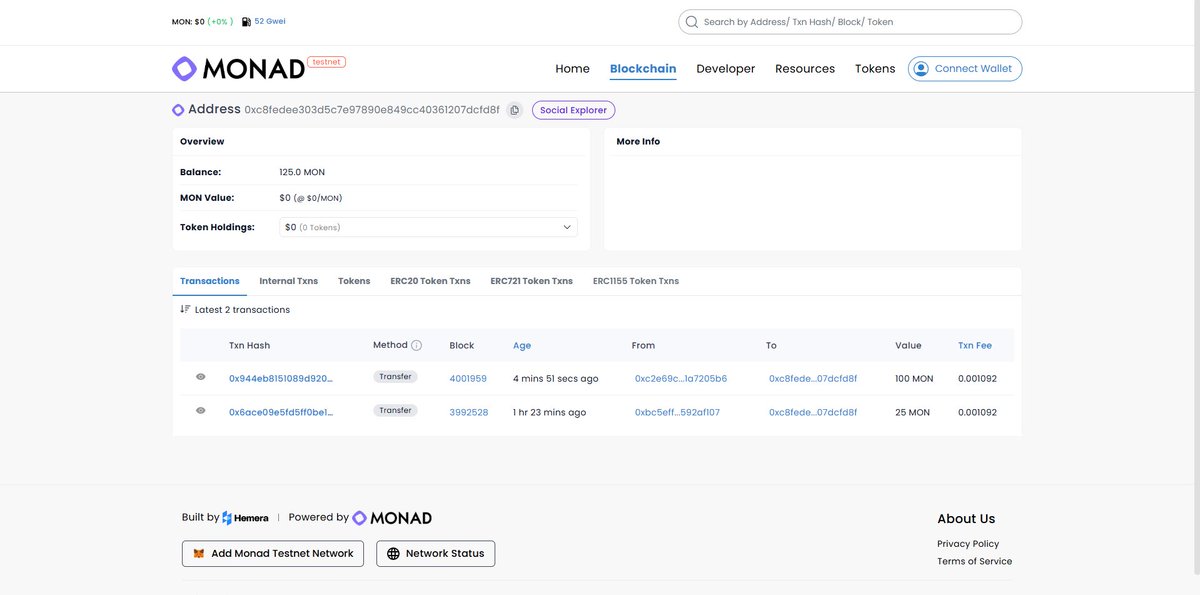Expand the Token Holdings dropdown
Image resolution: width=1200 pixels, height=595 pixels.
[x=428, y=227]
